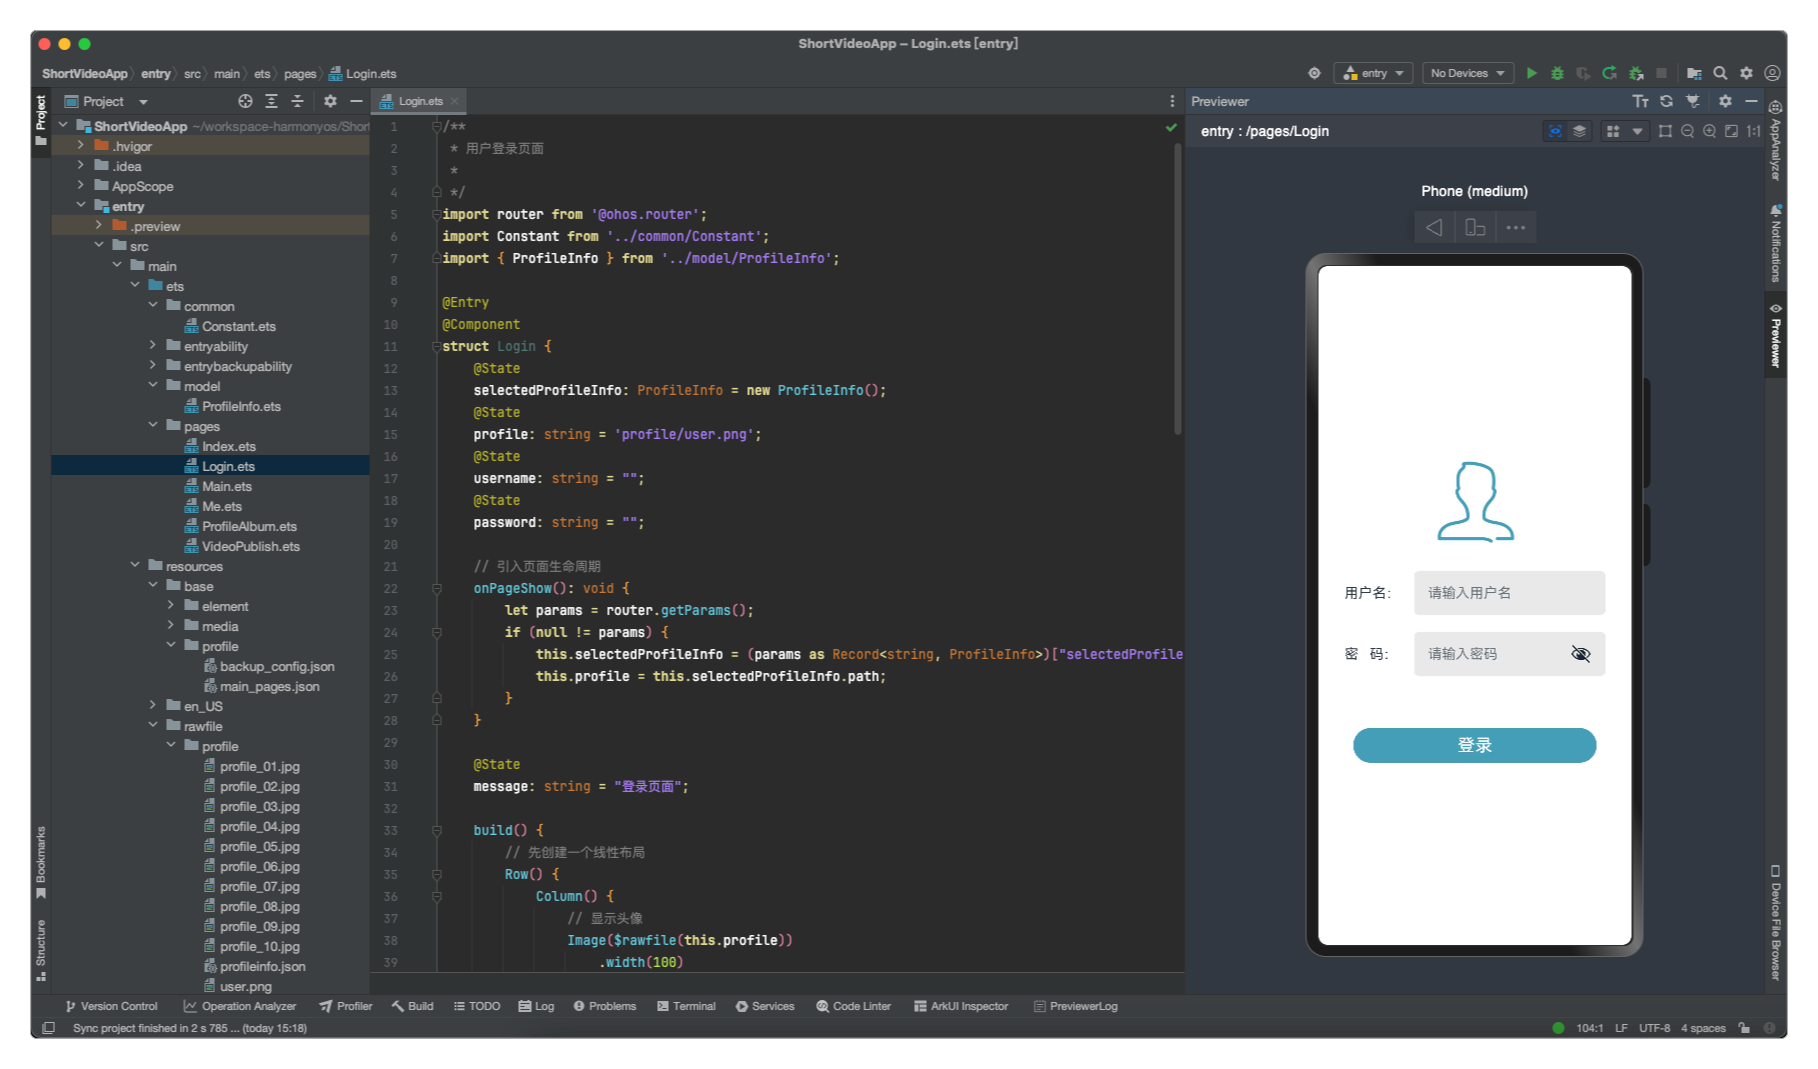Click the Previewer frame bounds icon
Image resolution: width=1818 pixels, height=1069 pixels.
[1665, 131]
